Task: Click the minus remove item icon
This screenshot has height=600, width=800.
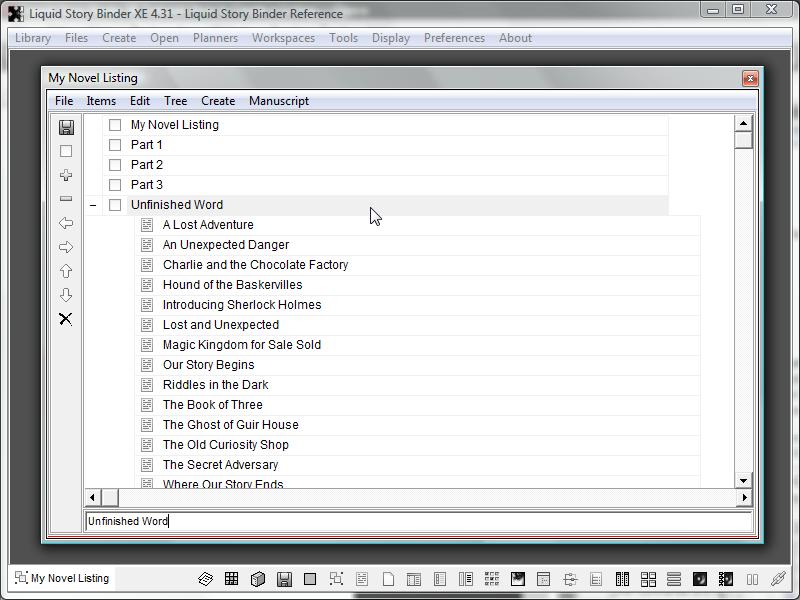Action: click(66, 199)
